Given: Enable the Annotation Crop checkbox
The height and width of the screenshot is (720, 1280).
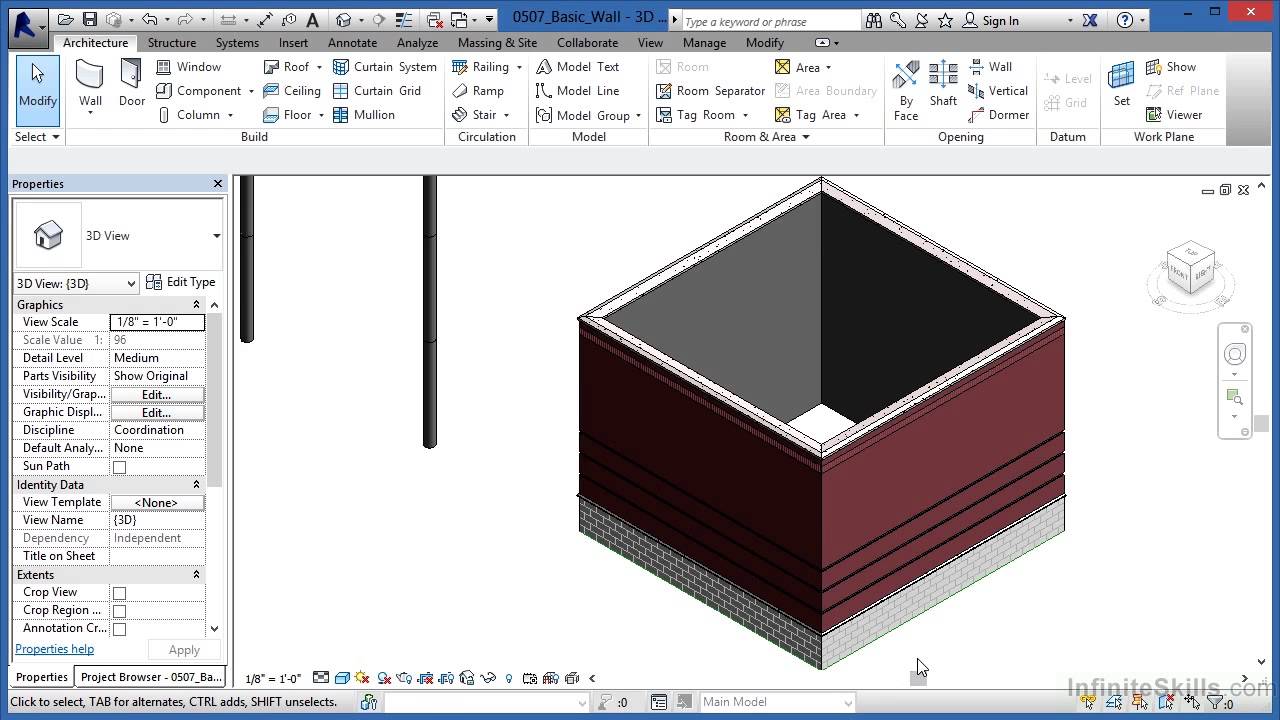Looking at the screenshot, I should pos(119,629).
